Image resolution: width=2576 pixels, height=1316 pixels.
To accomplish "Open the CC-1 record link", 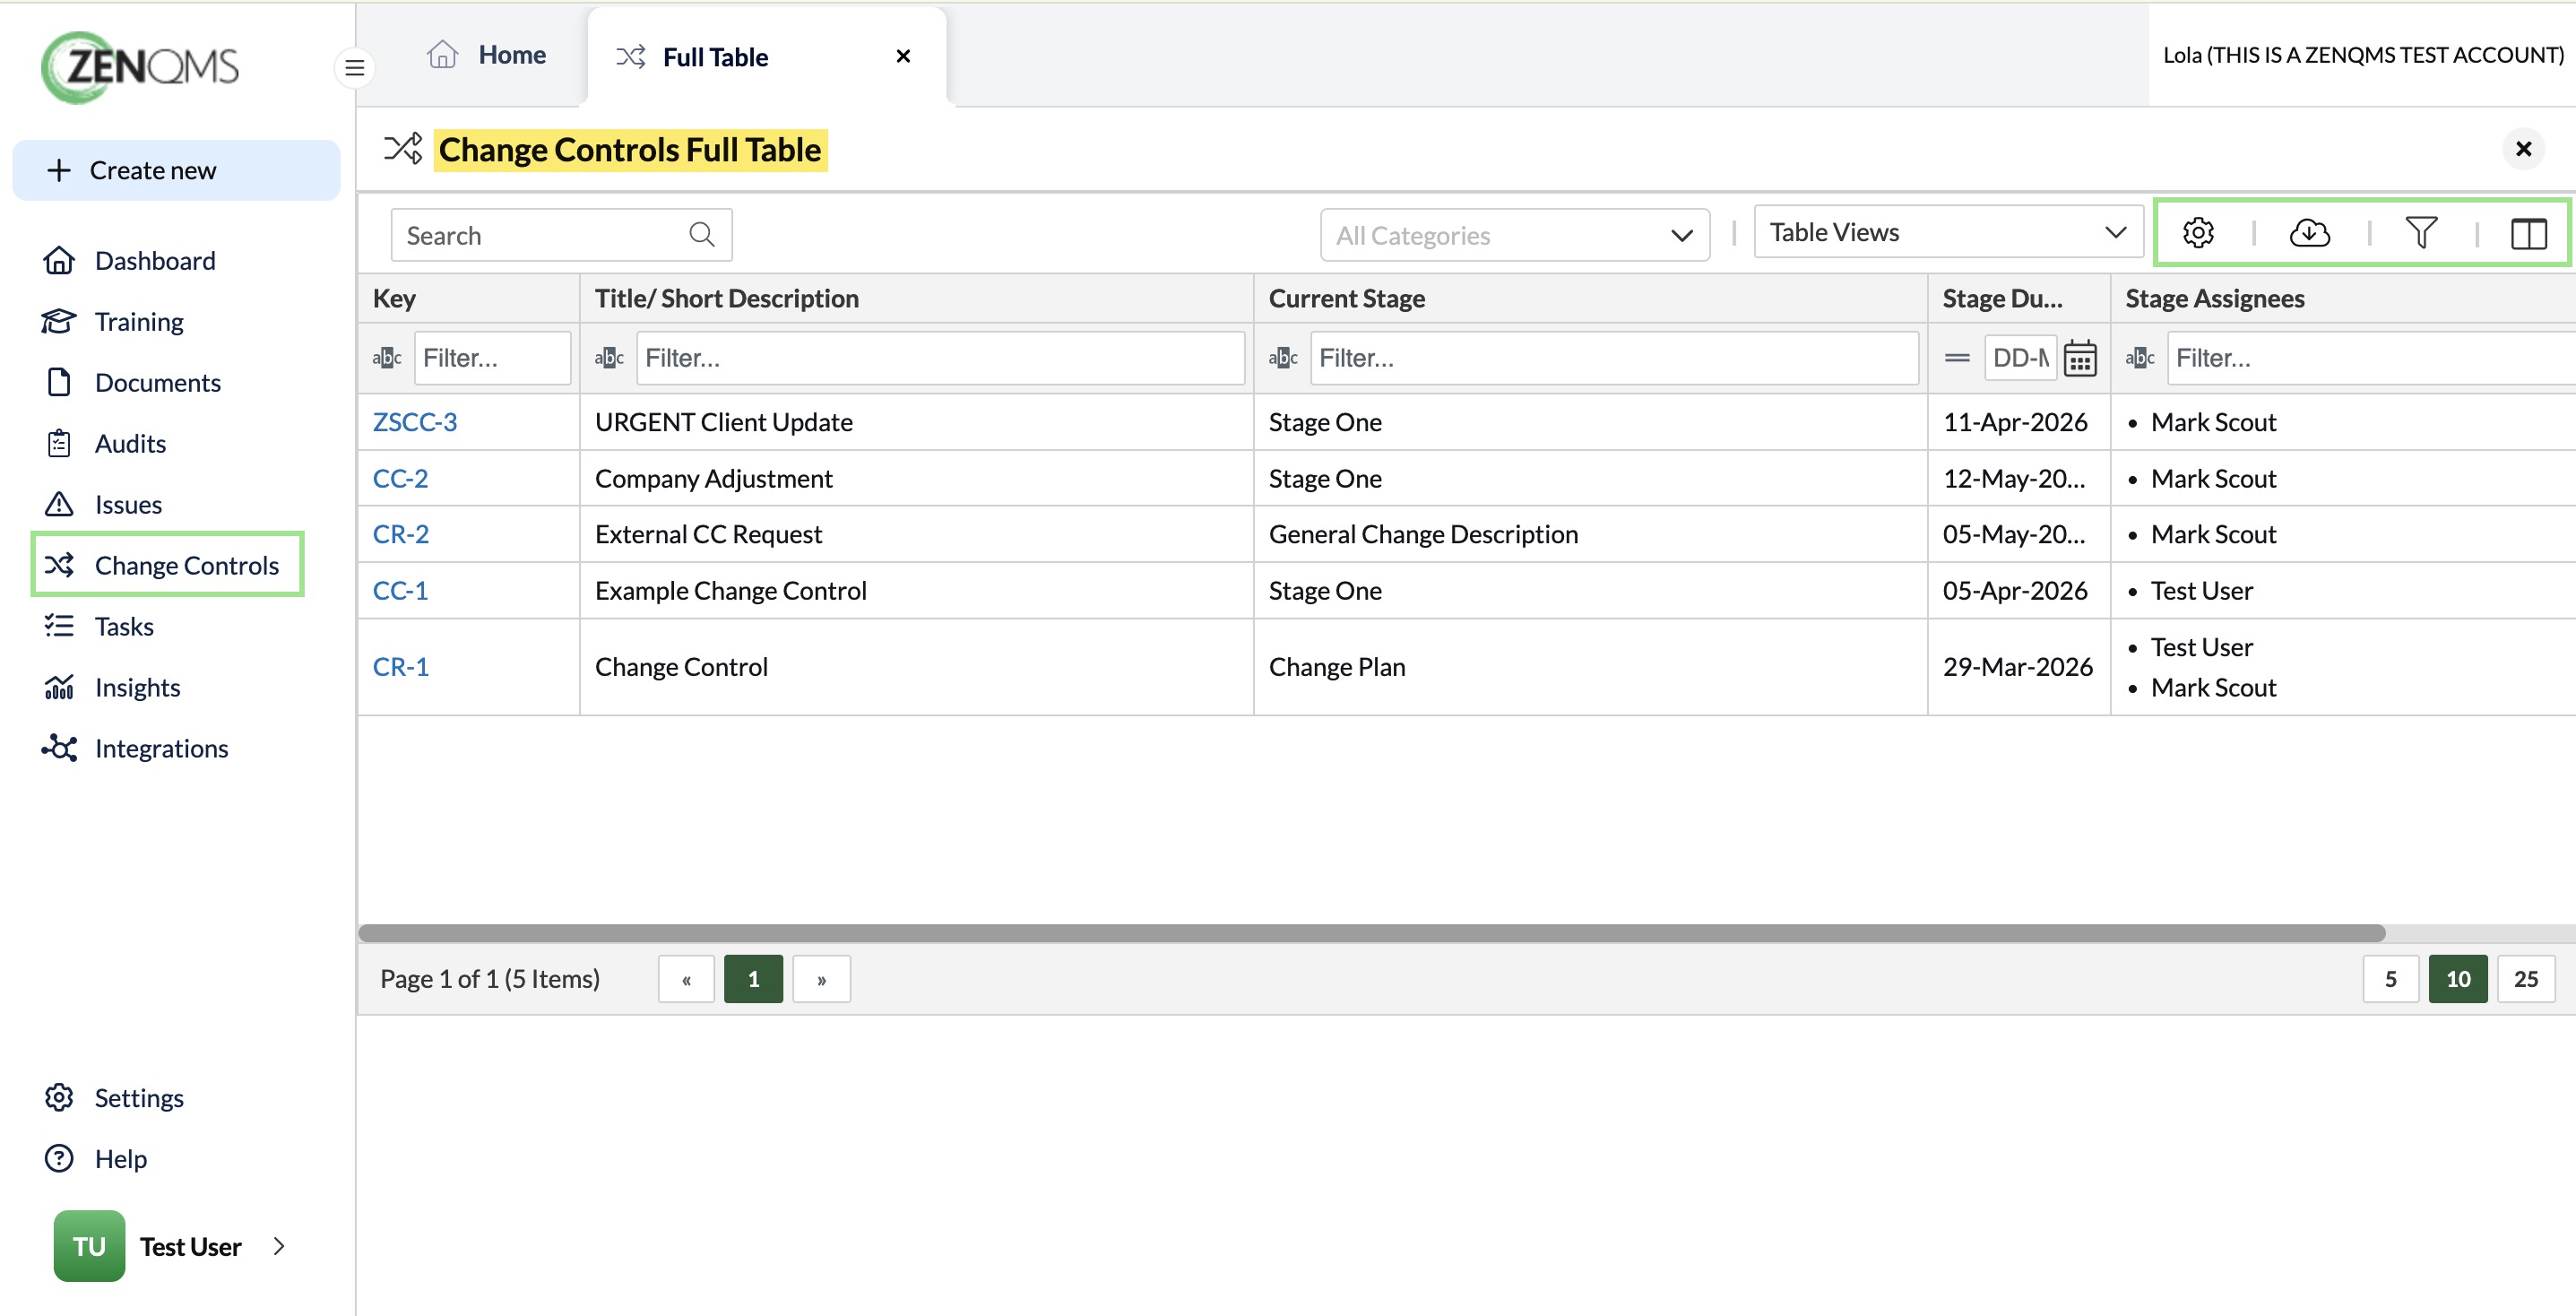I will pos(400,590).
